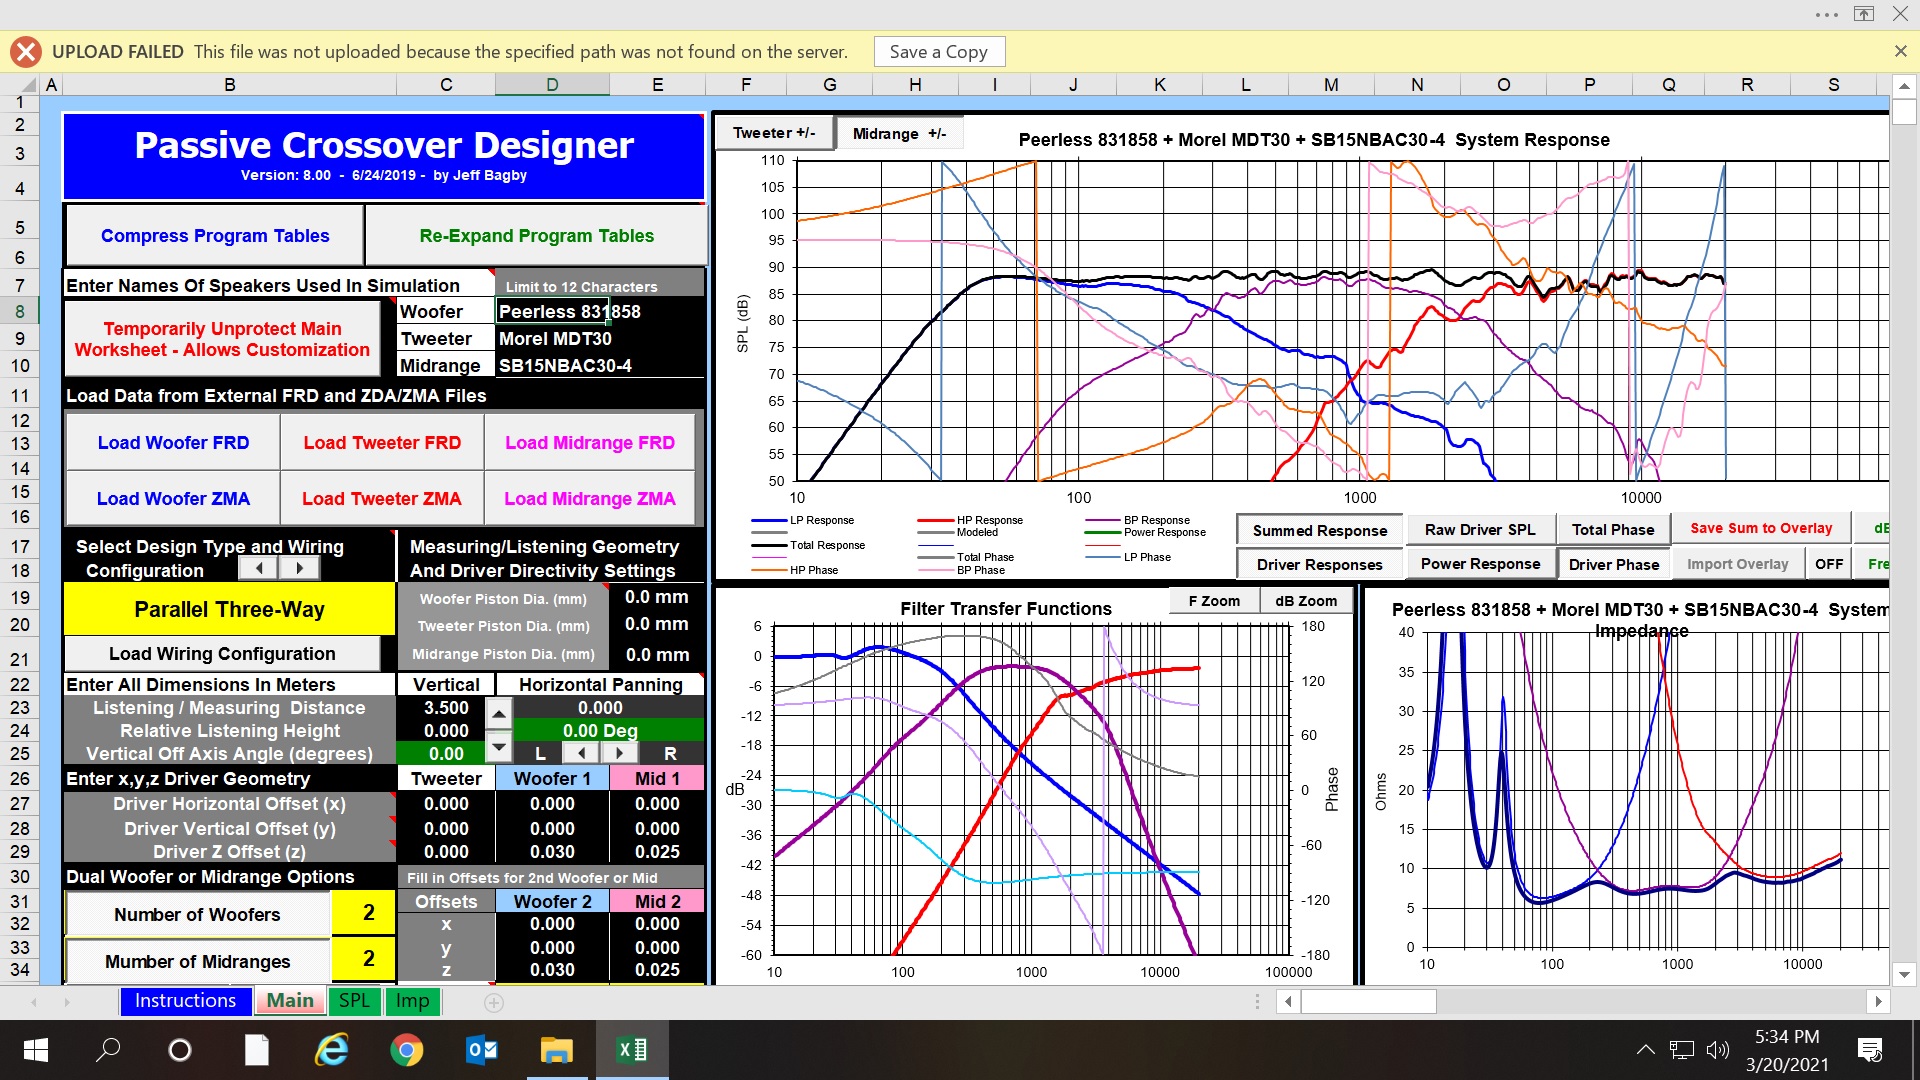Click the dB Zoom button

point(1306,601)
